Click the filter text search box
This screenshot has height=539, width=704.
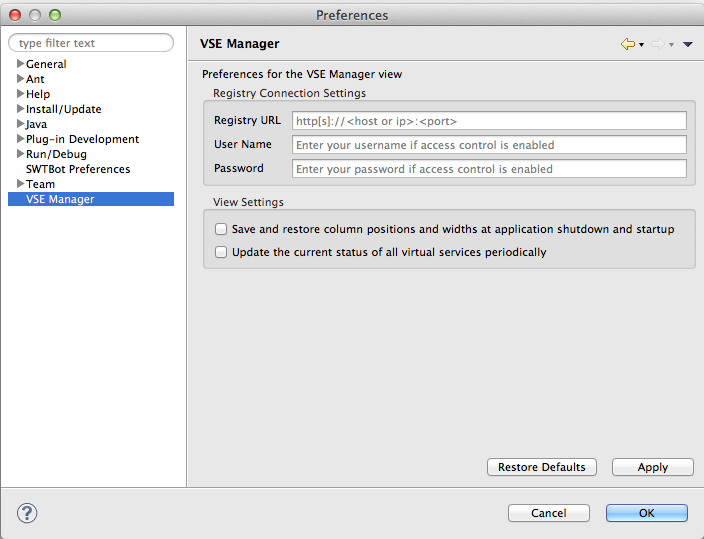[90, 43]
